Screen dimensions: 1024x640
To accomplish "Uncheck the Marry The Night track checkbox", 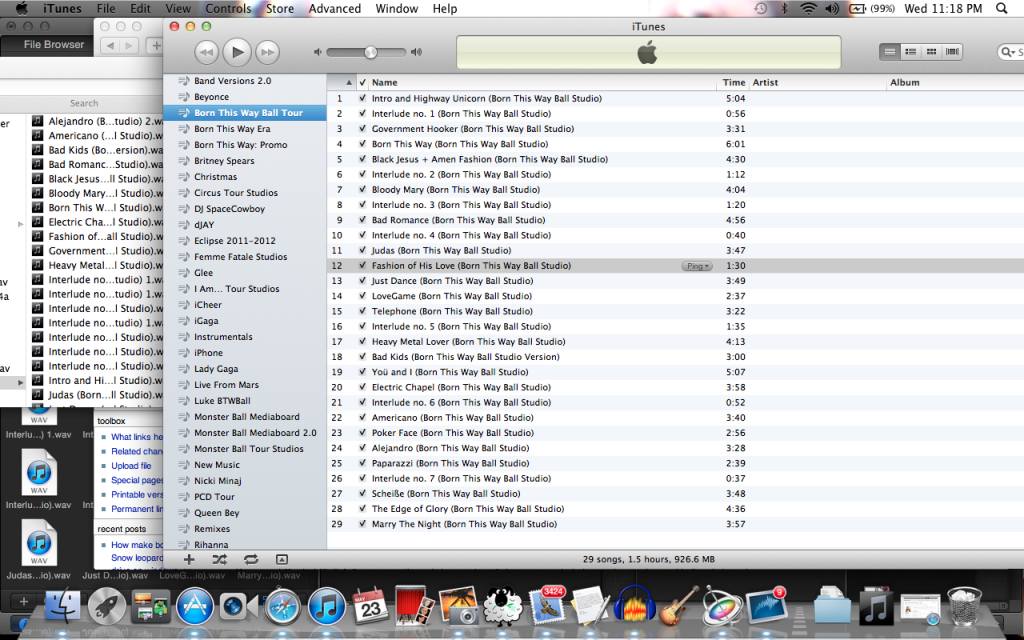I will [x=362, y=524].
